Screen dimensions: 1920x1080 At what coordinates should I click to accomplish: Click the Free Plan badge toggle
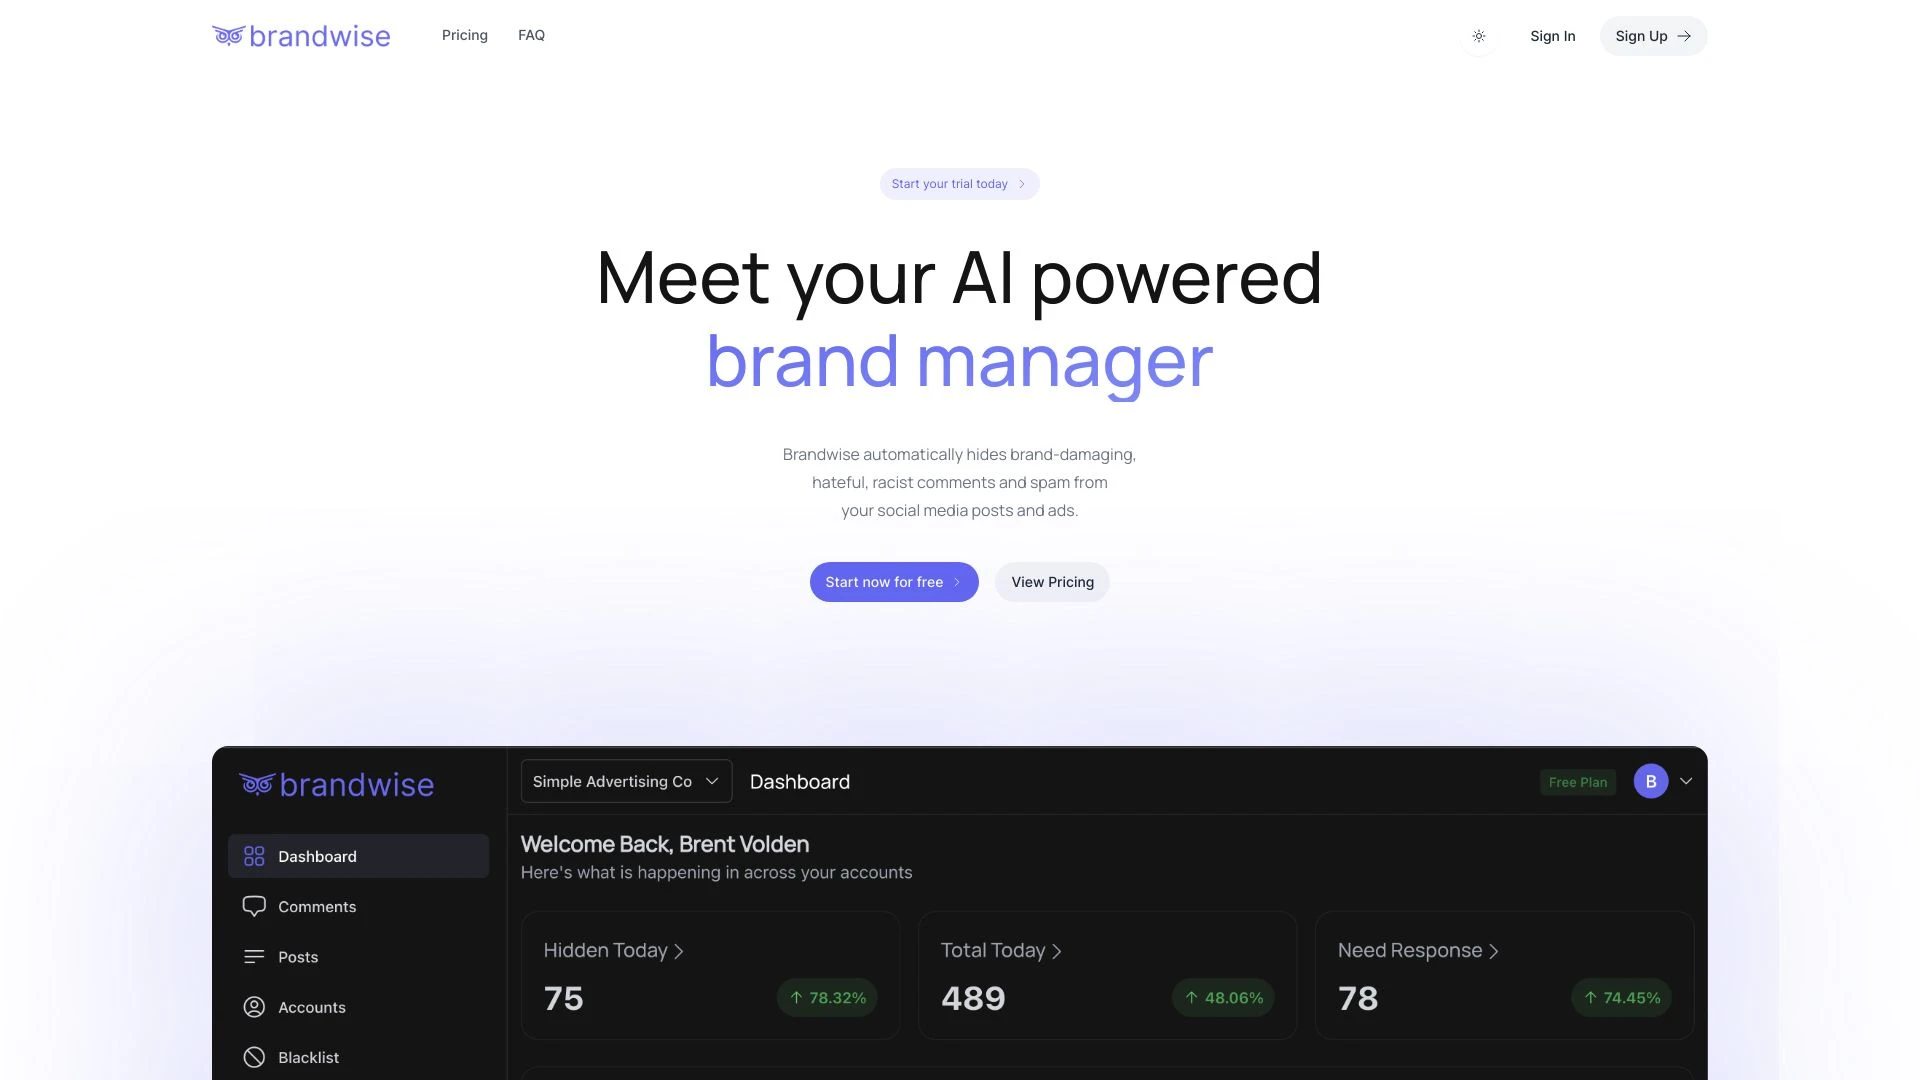click(1577, 781)
